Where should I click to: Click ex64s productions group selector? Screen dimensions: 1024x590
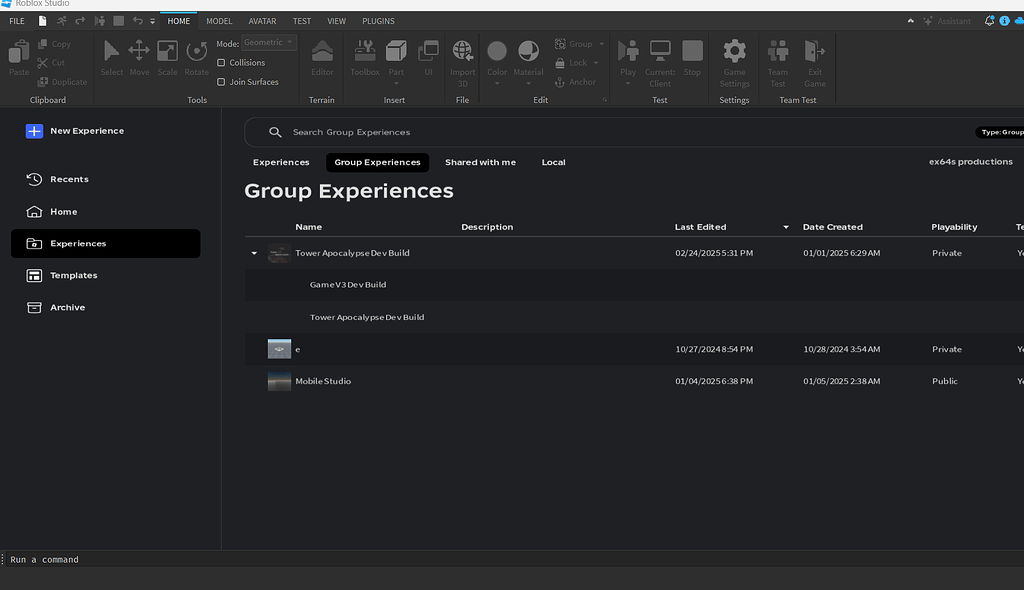970,161
